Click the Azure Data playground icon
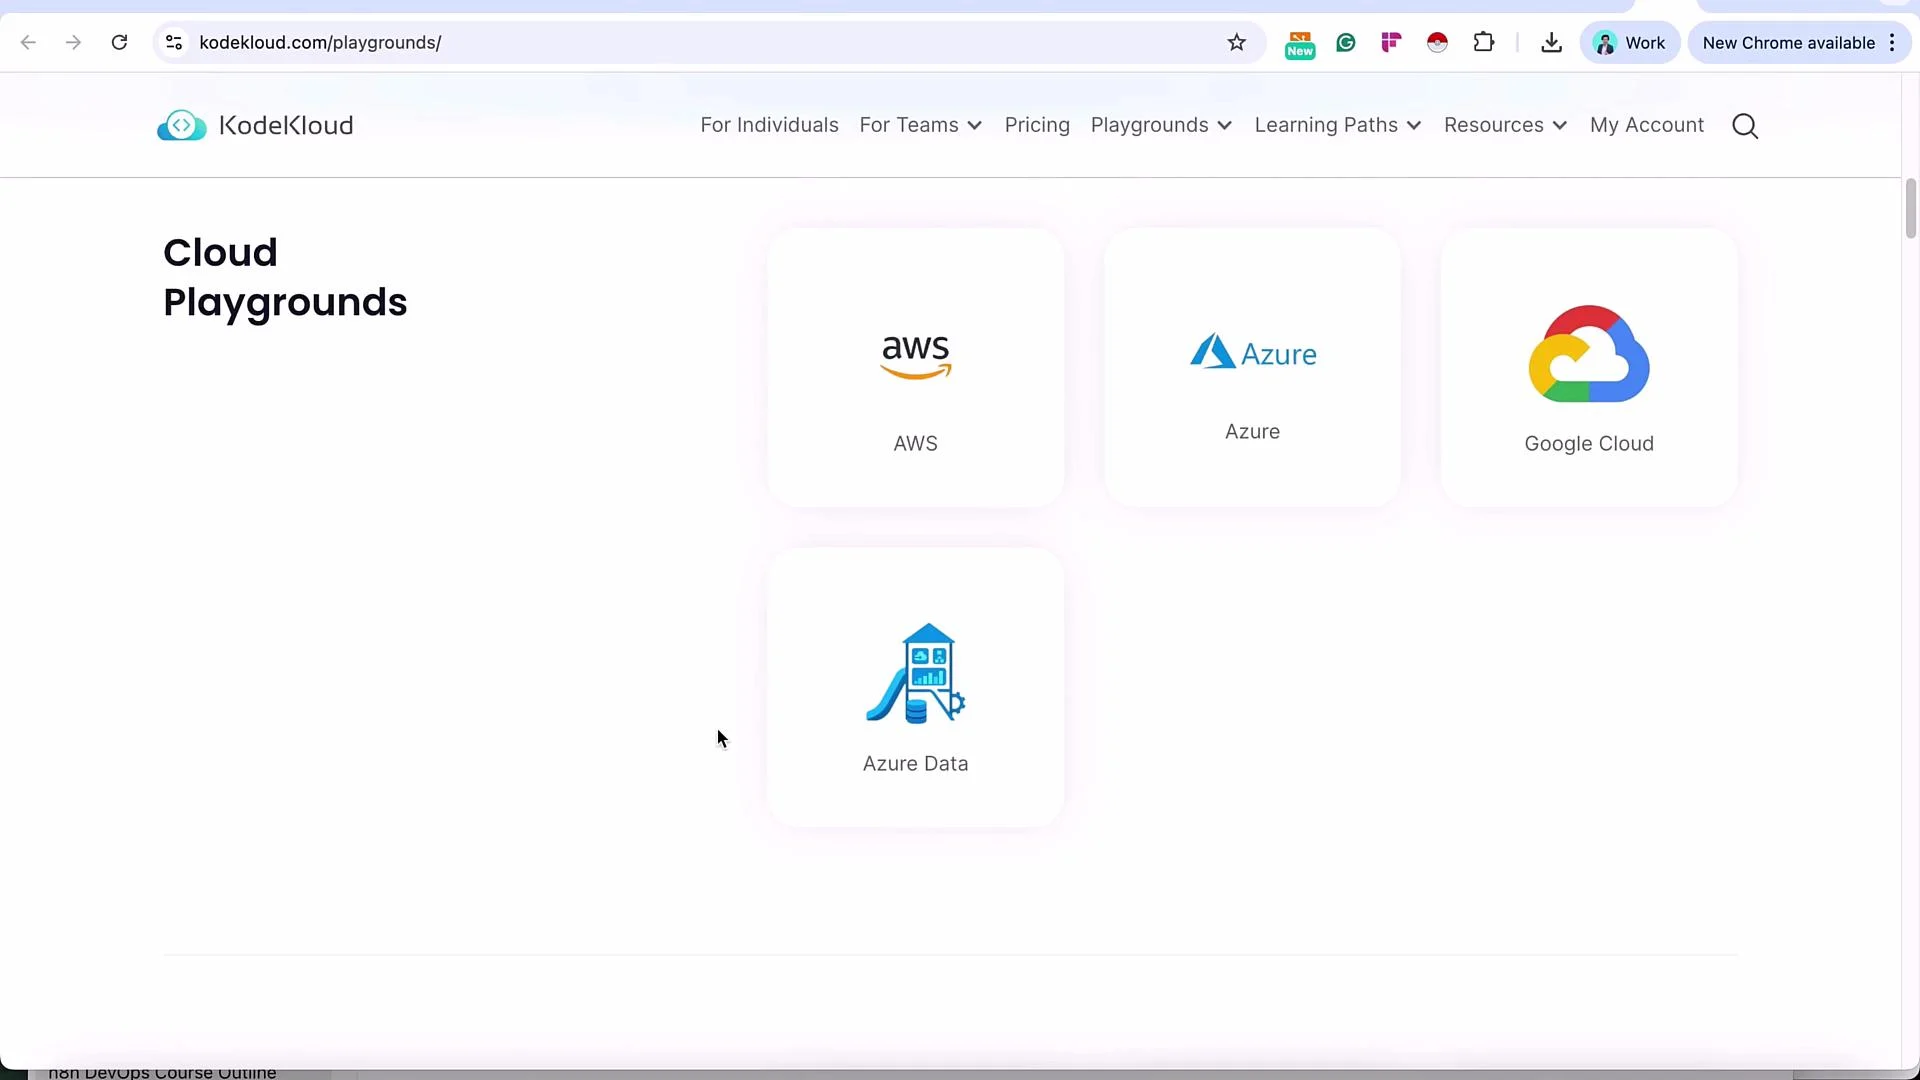 [x=915, y=673]
